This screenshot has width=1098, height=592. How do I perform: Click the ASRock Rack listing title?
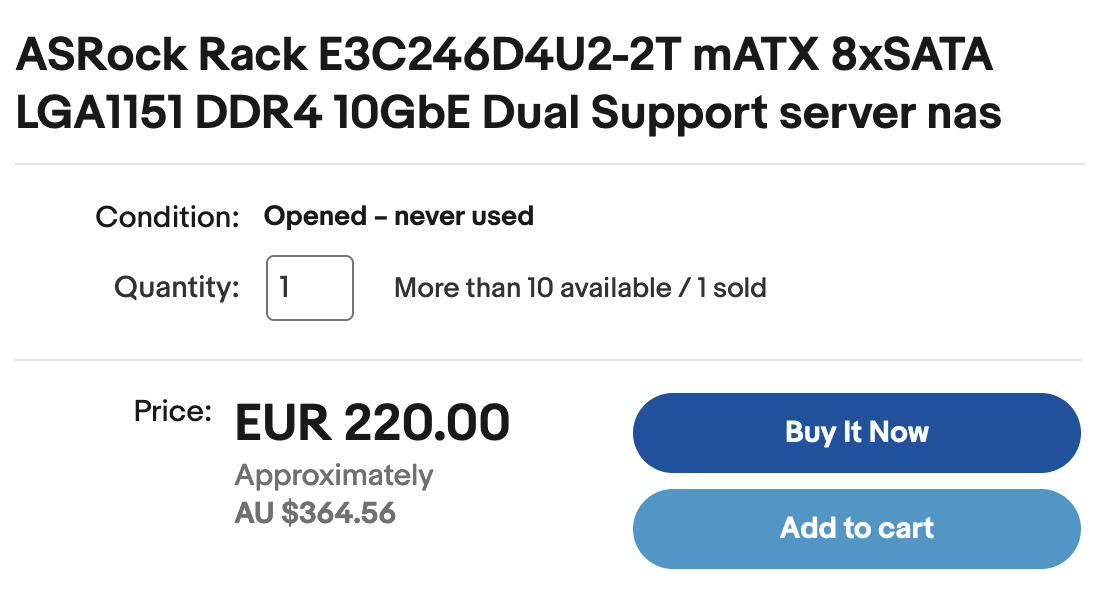click(x=508, y=85)
